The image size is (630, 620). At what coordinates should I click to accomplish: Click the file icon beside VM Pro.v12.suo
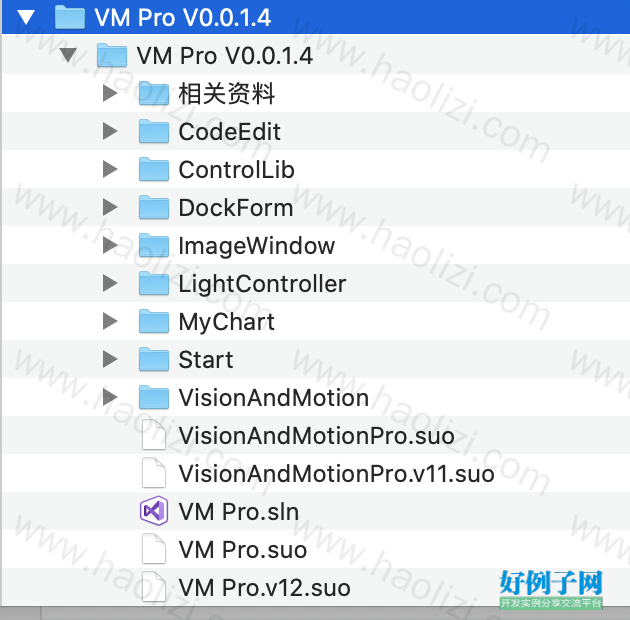click(x=154, y=587)
